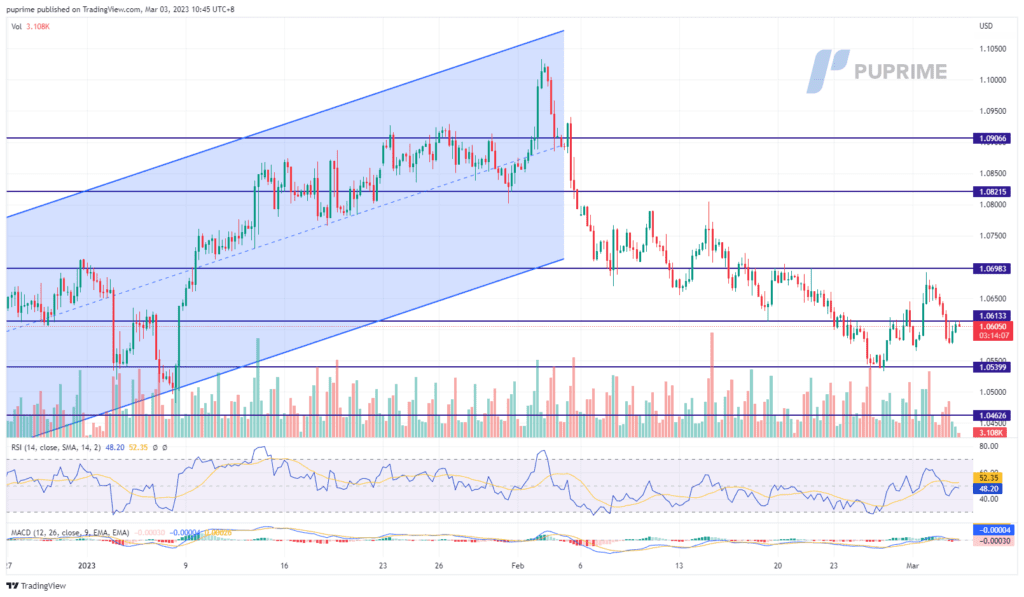Click the 1.05000 price axis tick

click(x=992, y=392)
